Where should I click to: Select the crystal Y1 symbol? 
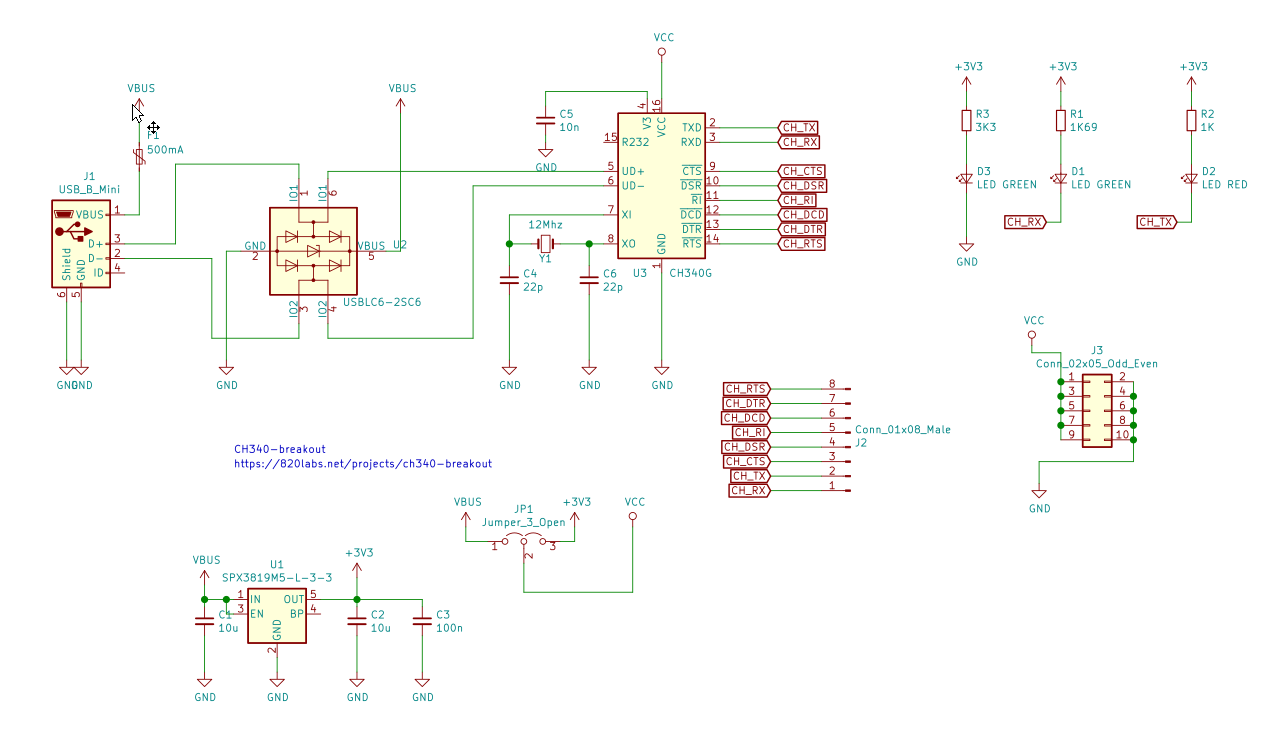coord(546,244)
